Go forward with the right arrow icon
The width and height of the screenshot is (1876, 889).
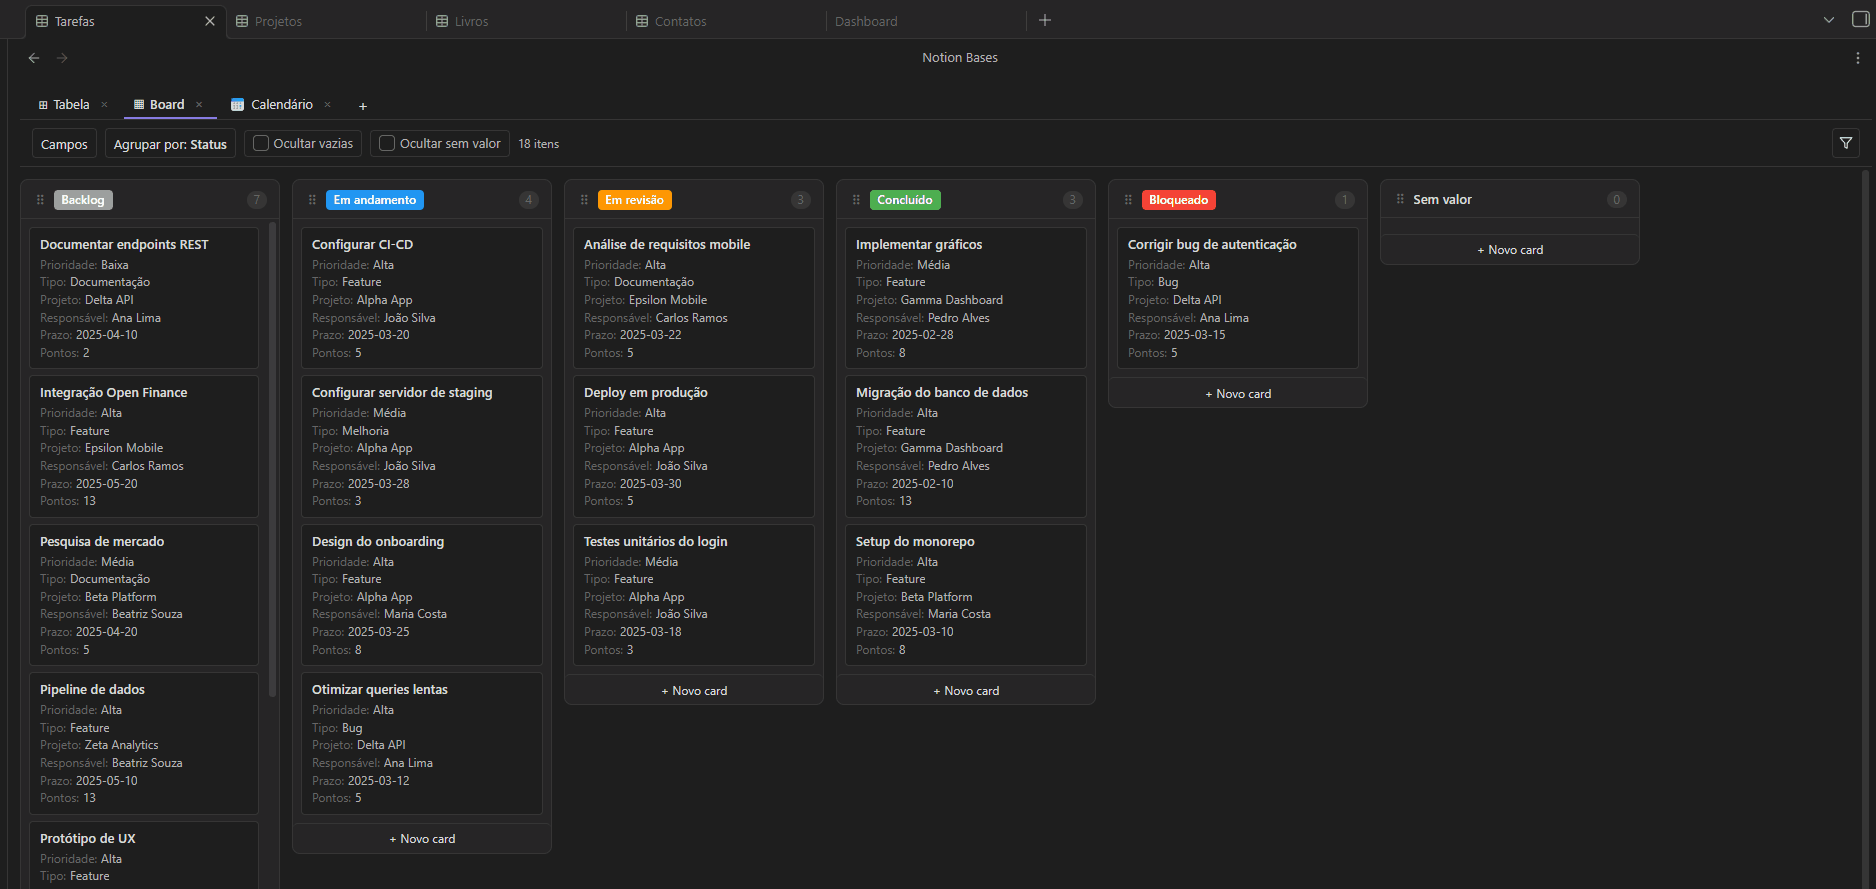click(62, 58)
